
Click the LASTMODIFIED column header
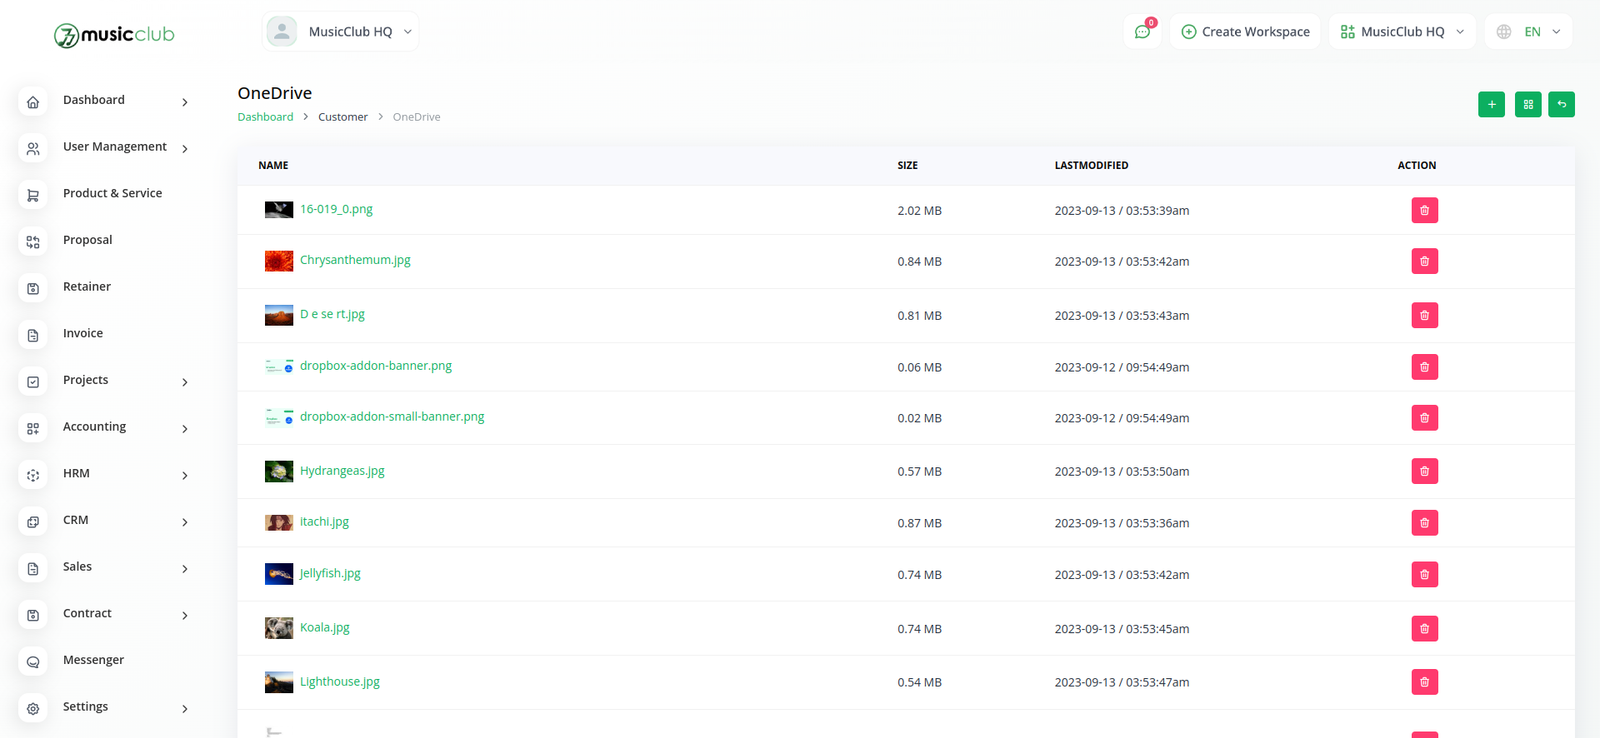pos(1091,166)
